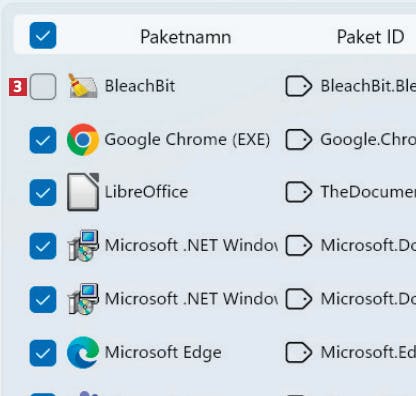Uncheck the Google Chrome (EXE) checkbox
Screen dimensions: 416x396
(43, 140)
